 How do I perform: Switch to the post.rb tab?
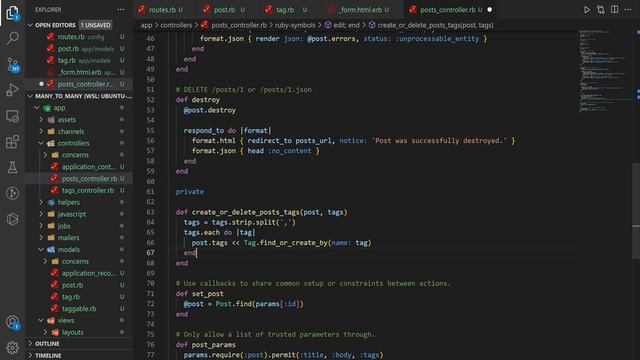point(224,9)
